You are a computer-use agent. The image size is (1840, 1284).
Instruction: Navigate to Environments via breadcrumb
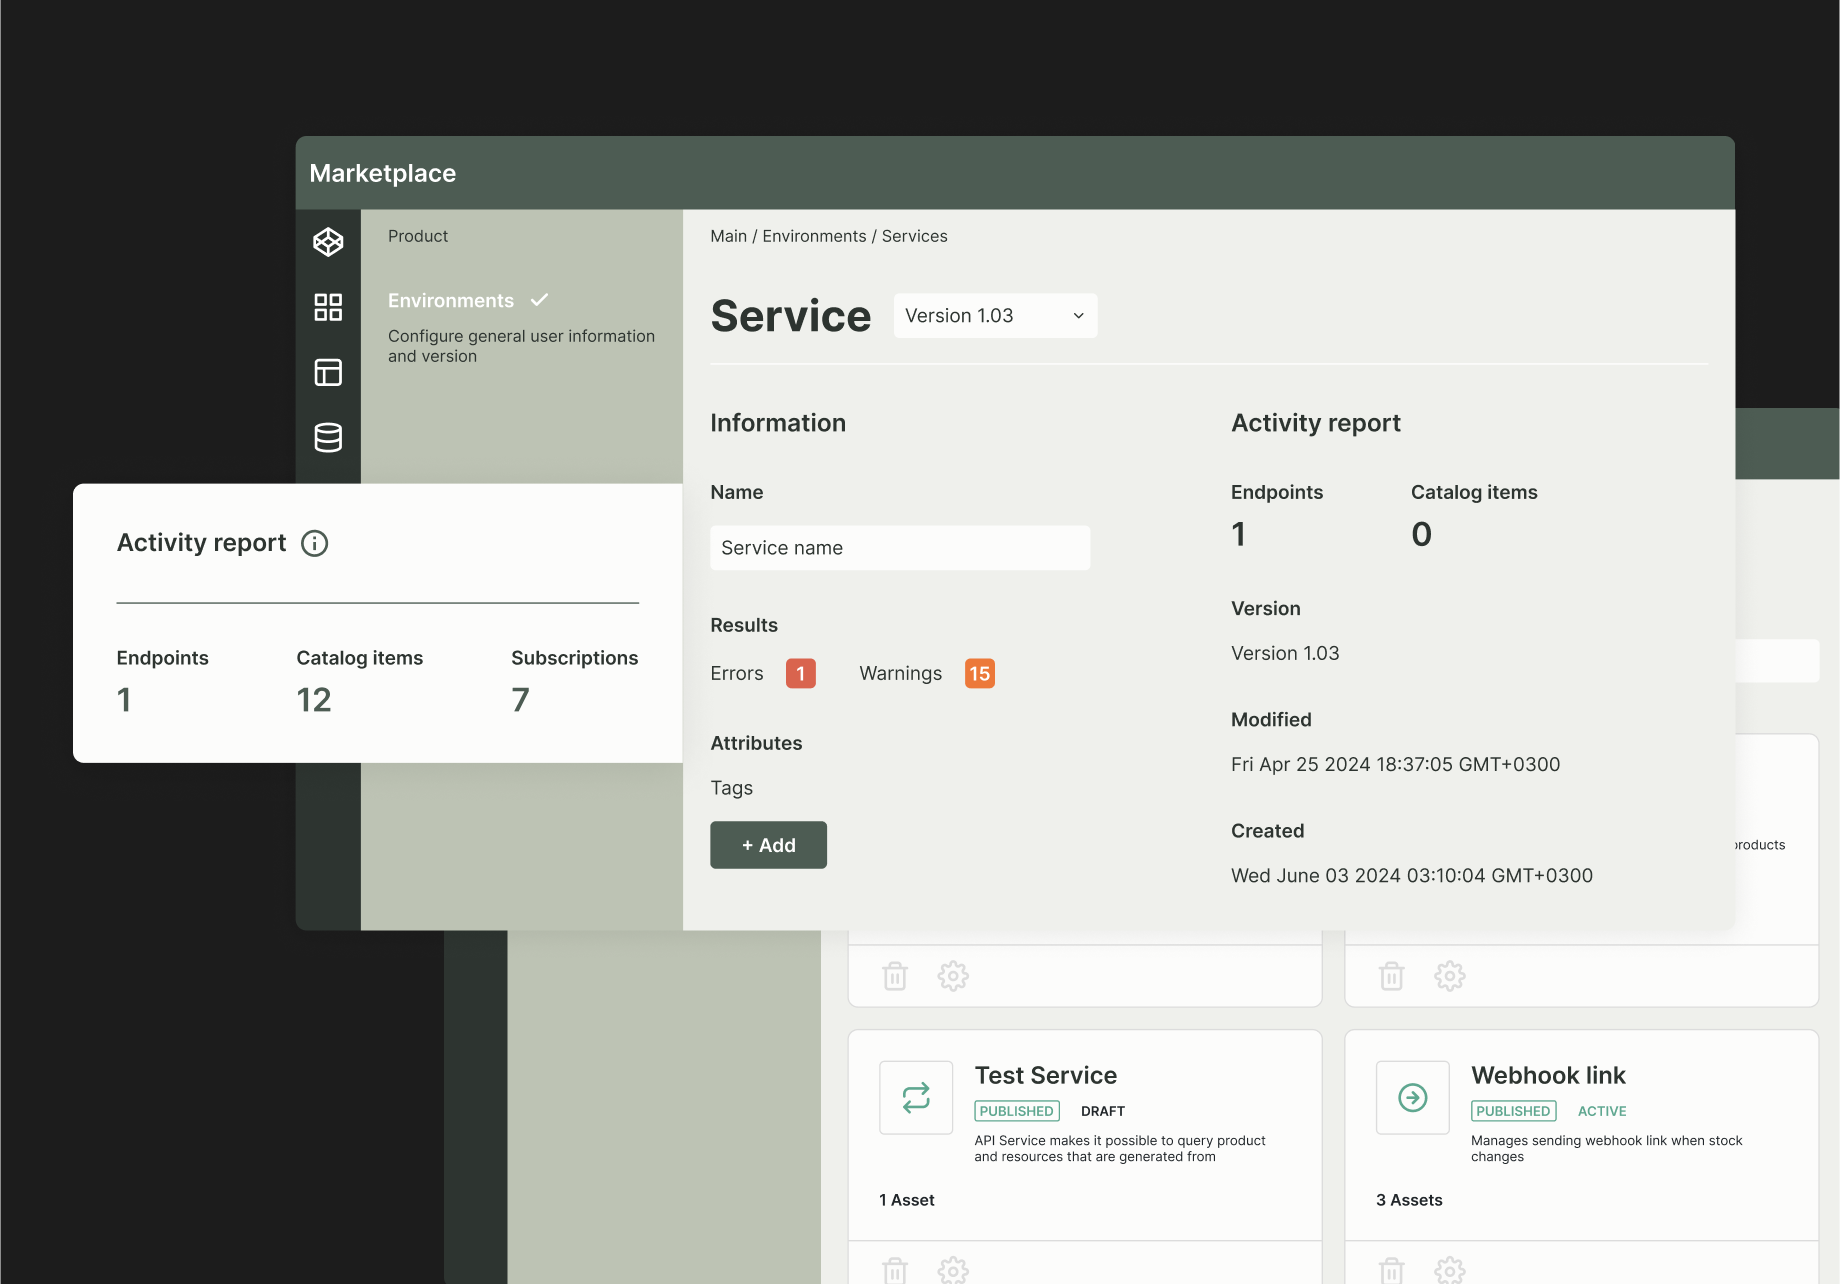(814, 236)
